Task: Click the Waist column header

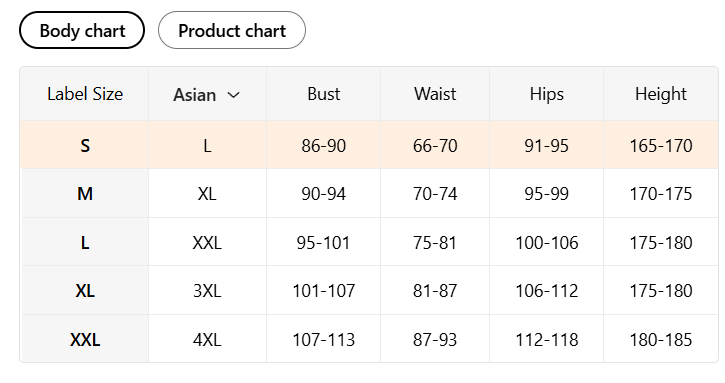Action: click(x=435, y=94)
